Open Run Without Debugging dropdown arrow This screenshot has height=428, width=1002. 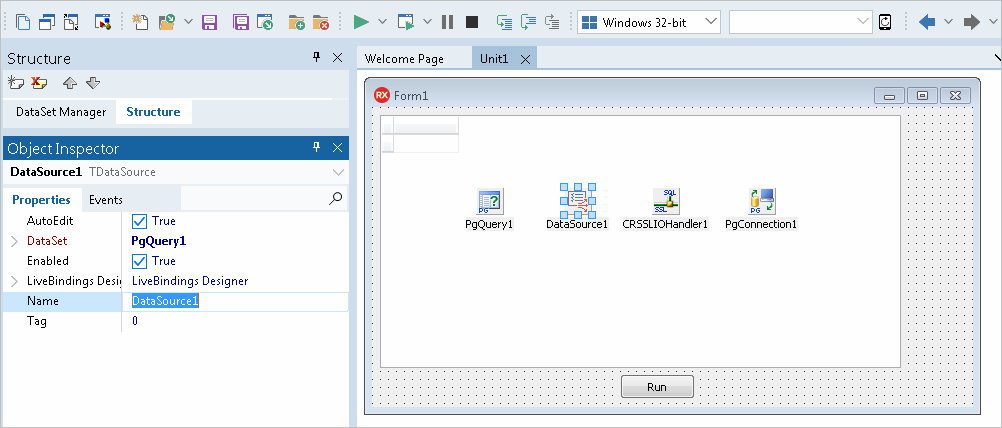[427, 22]
